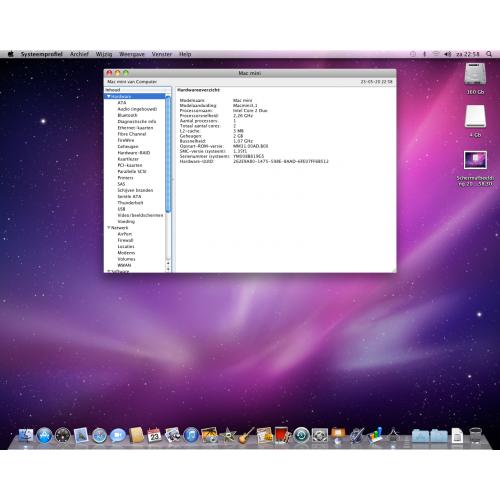Select Audio (ingebouwd) in sidebar
The width and height of the screenshot is (500, 500).
pyautogui.click(x=137, y=109)
